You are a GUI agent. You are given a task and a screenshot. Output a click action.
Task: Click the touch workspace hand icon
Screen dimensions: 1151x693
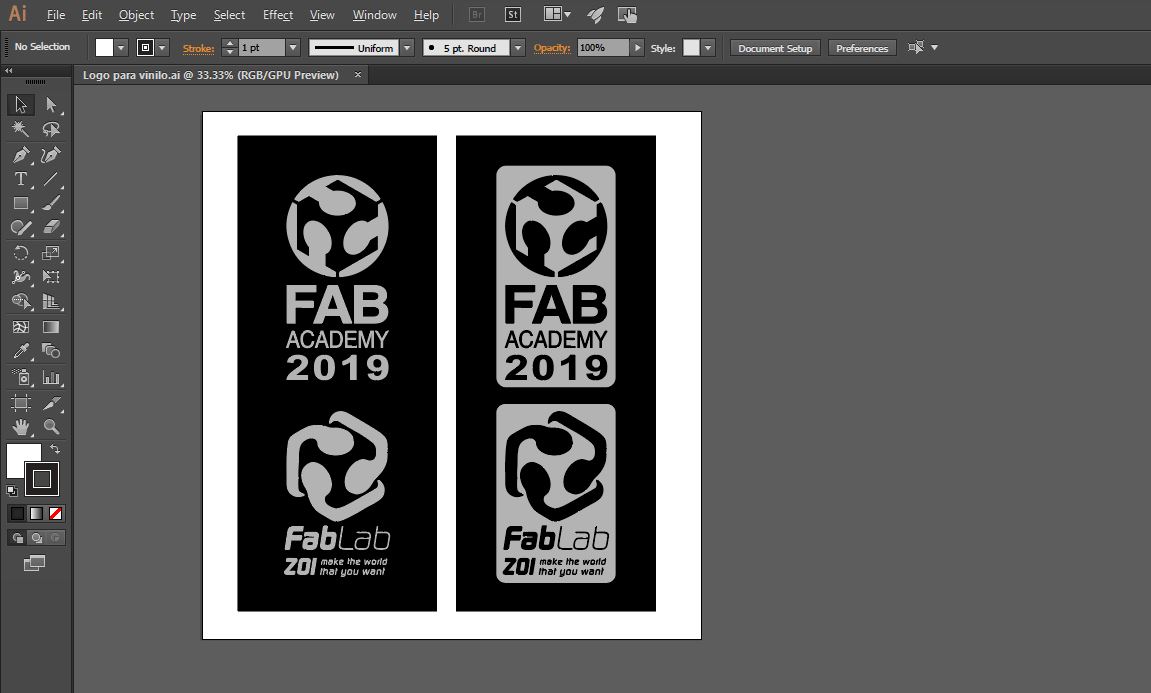click(x=627, y=15)
